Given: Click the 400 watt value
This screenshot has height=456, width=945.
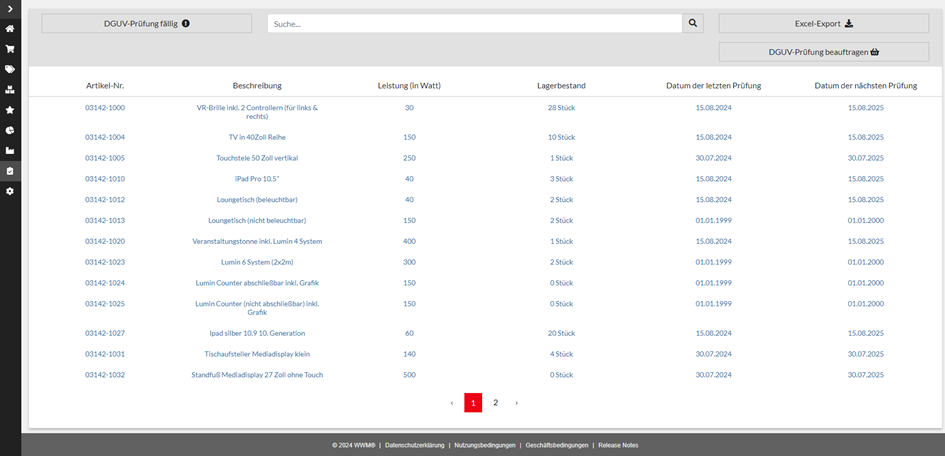Looking at the screenshot, I should (x=409, y=241).
